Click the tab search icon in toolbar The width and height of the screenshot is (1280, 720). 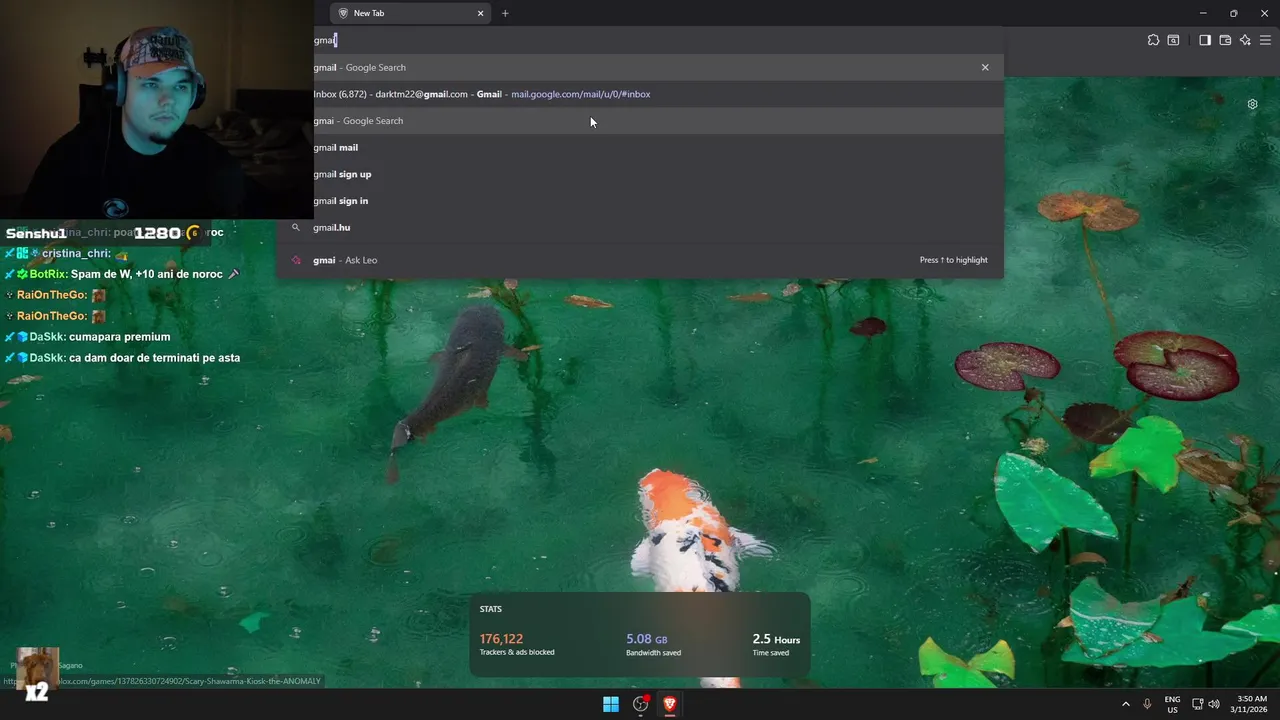coord(1173,40)
